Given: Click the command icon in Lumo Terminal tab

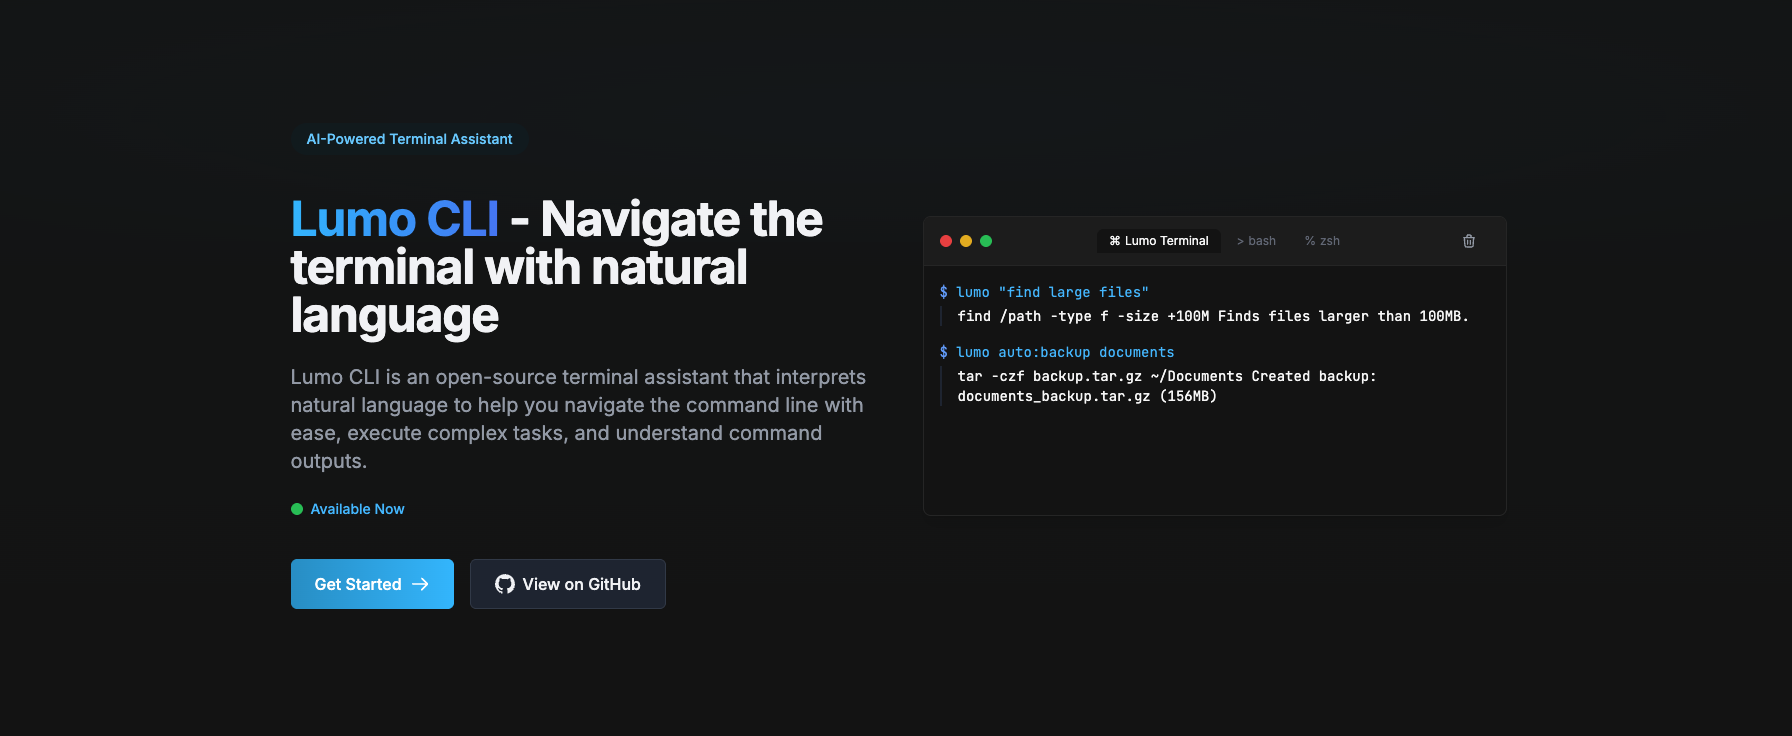Looking at the screenshot, I should 1115,241.
